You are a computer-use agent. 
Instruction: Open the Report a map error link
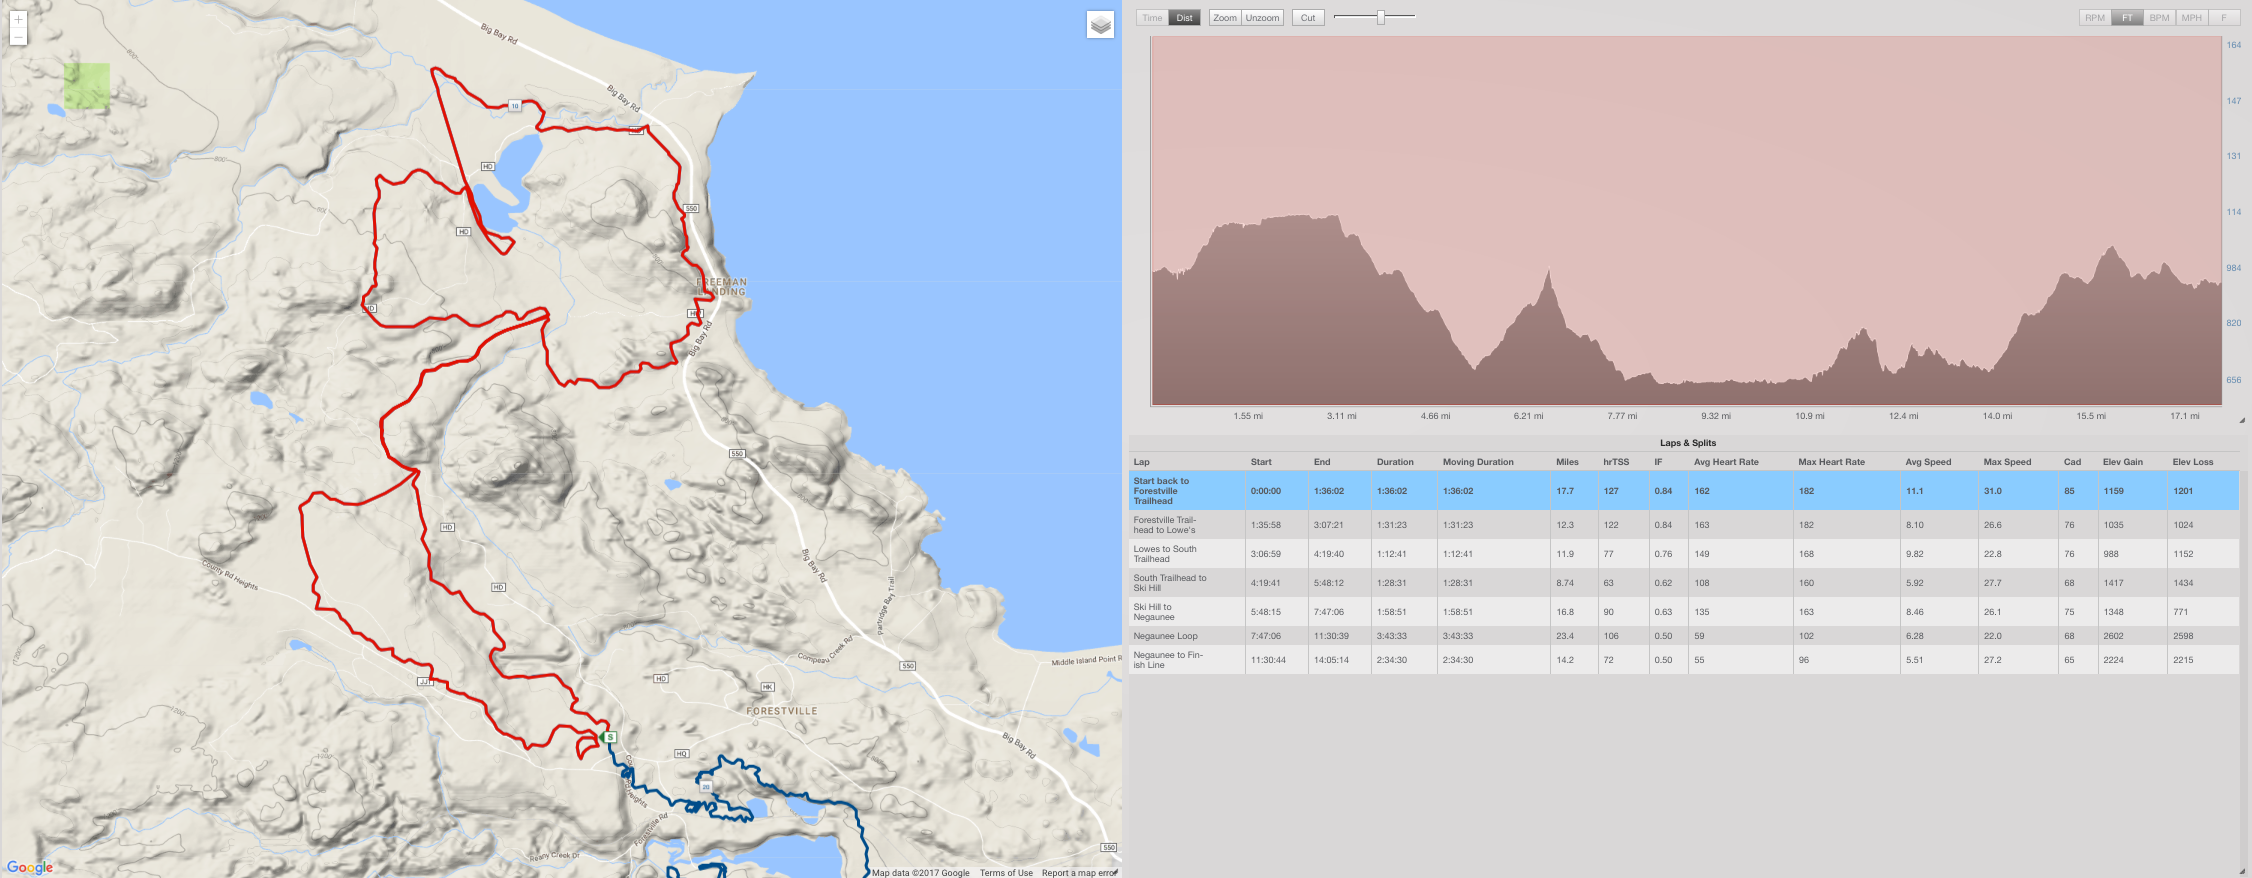(x=1079, y=873)
